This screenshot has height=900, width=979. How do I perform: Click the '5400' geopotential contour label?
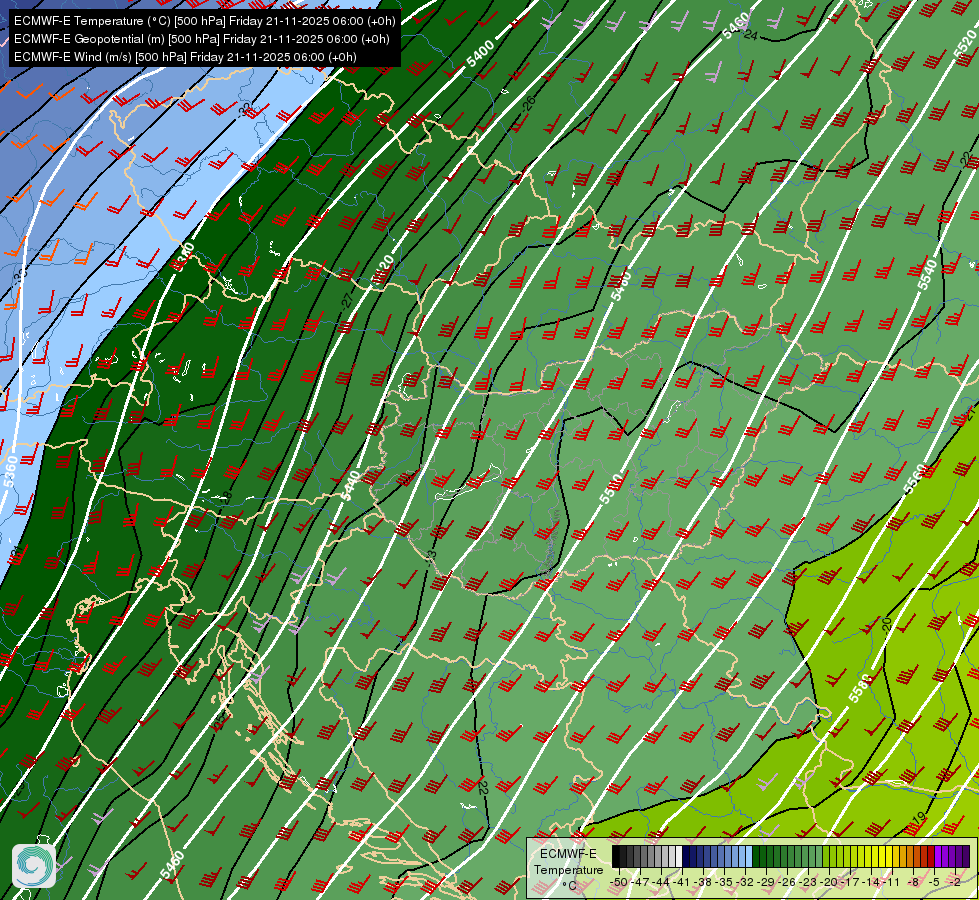(480, 53)
